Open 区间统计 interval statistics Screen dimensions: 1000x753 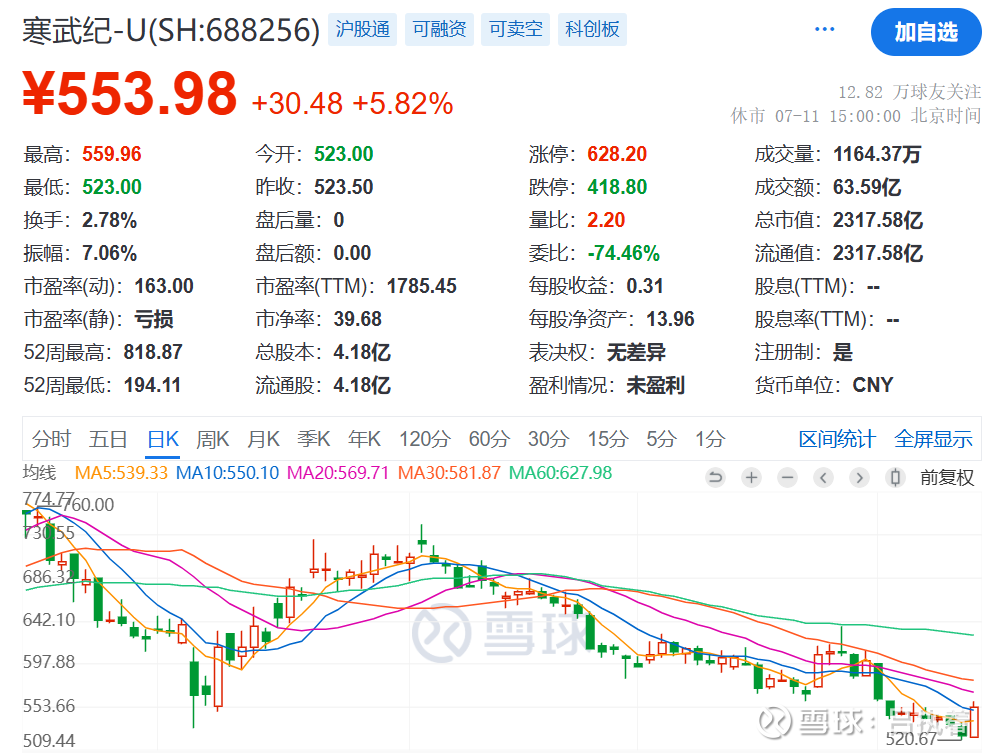coord(837,439)
